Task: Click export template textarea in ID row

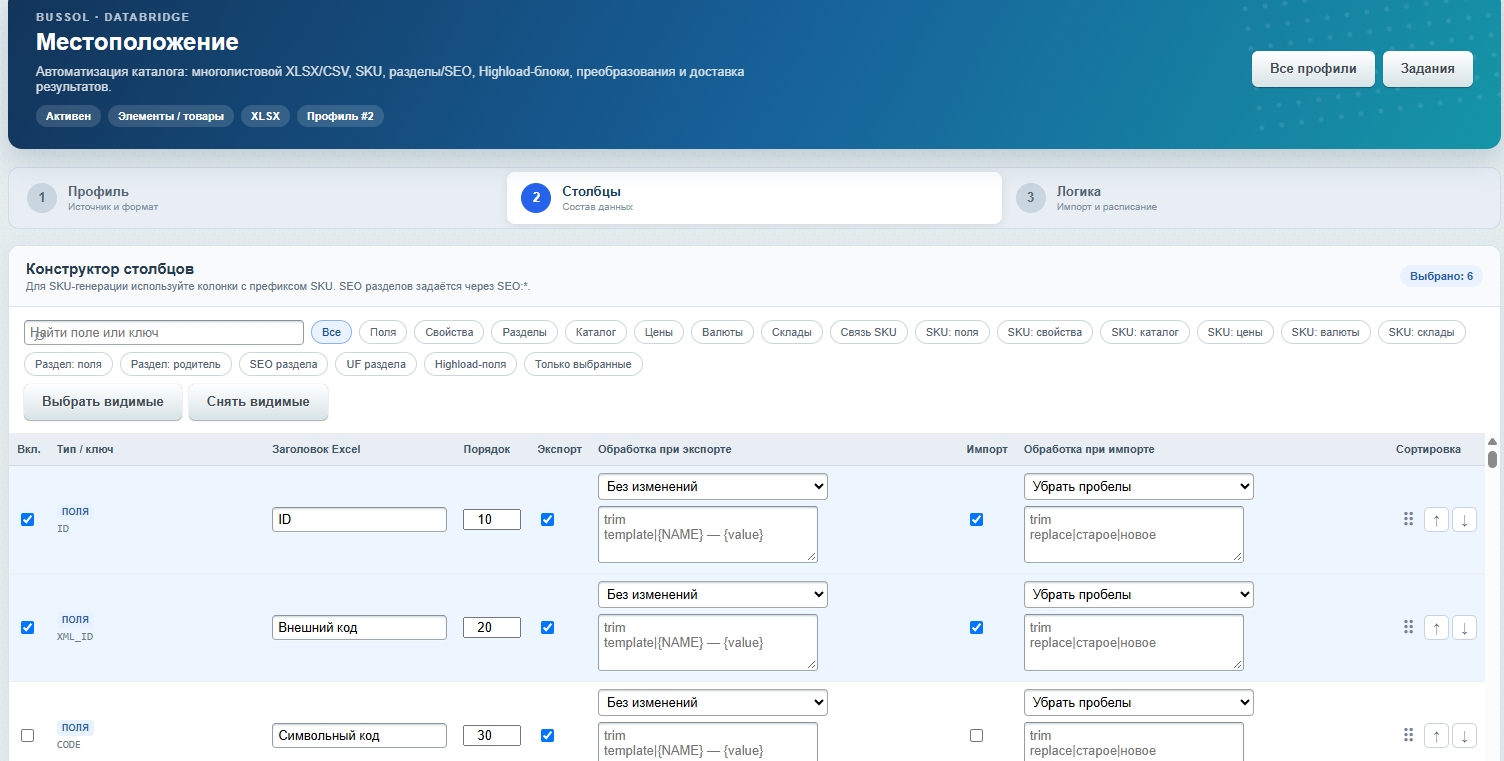Action: 708,534
